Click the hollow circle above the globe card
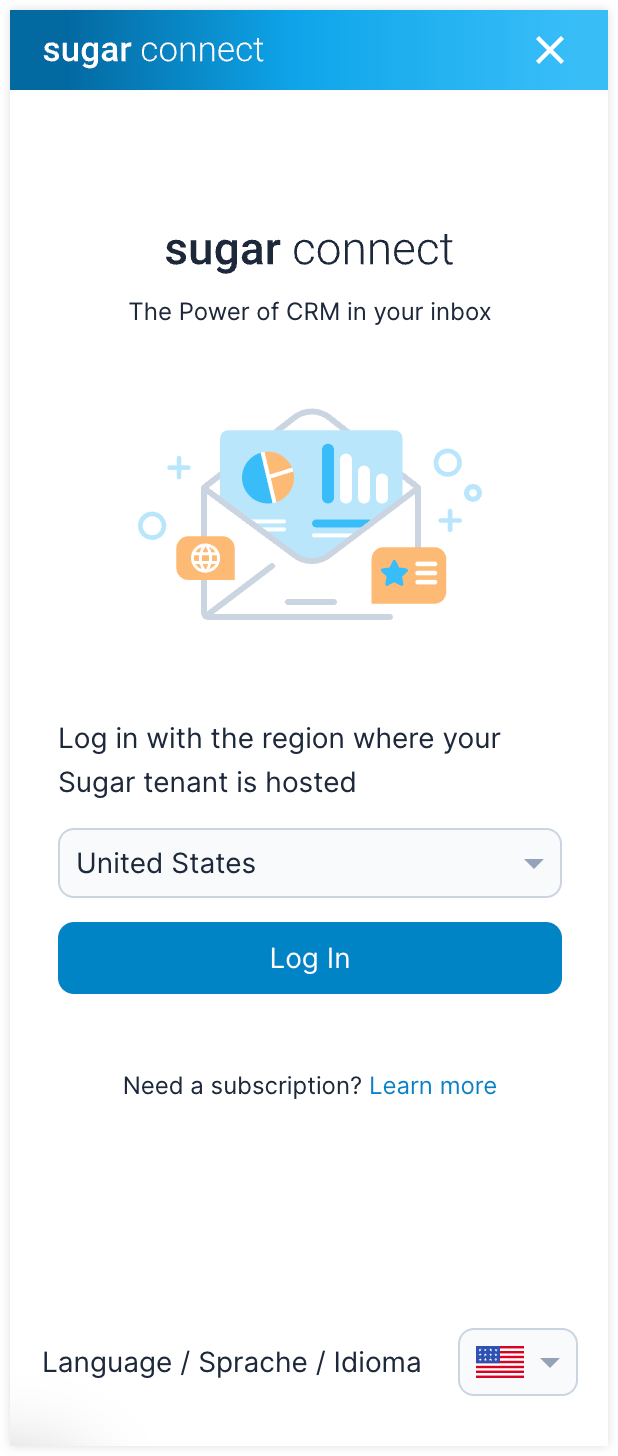Screen dimensions: 618x1456 [x=152, y=524]
